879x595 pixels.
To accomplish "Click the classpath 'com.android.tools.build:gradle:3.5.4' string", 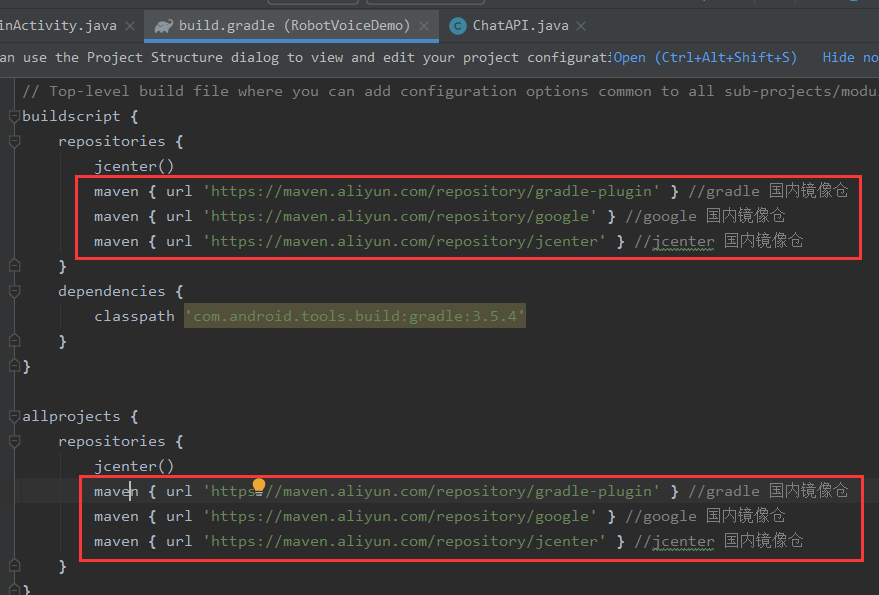I will pyautogui.click(x=355, y=316).
